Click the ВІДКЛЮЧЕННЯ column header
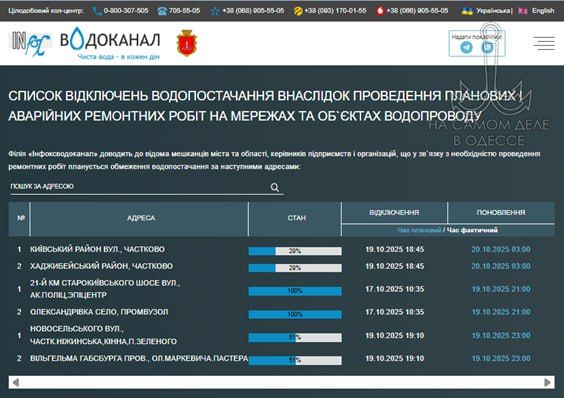Viewport: 564px width, 398px height. (394, 213)
